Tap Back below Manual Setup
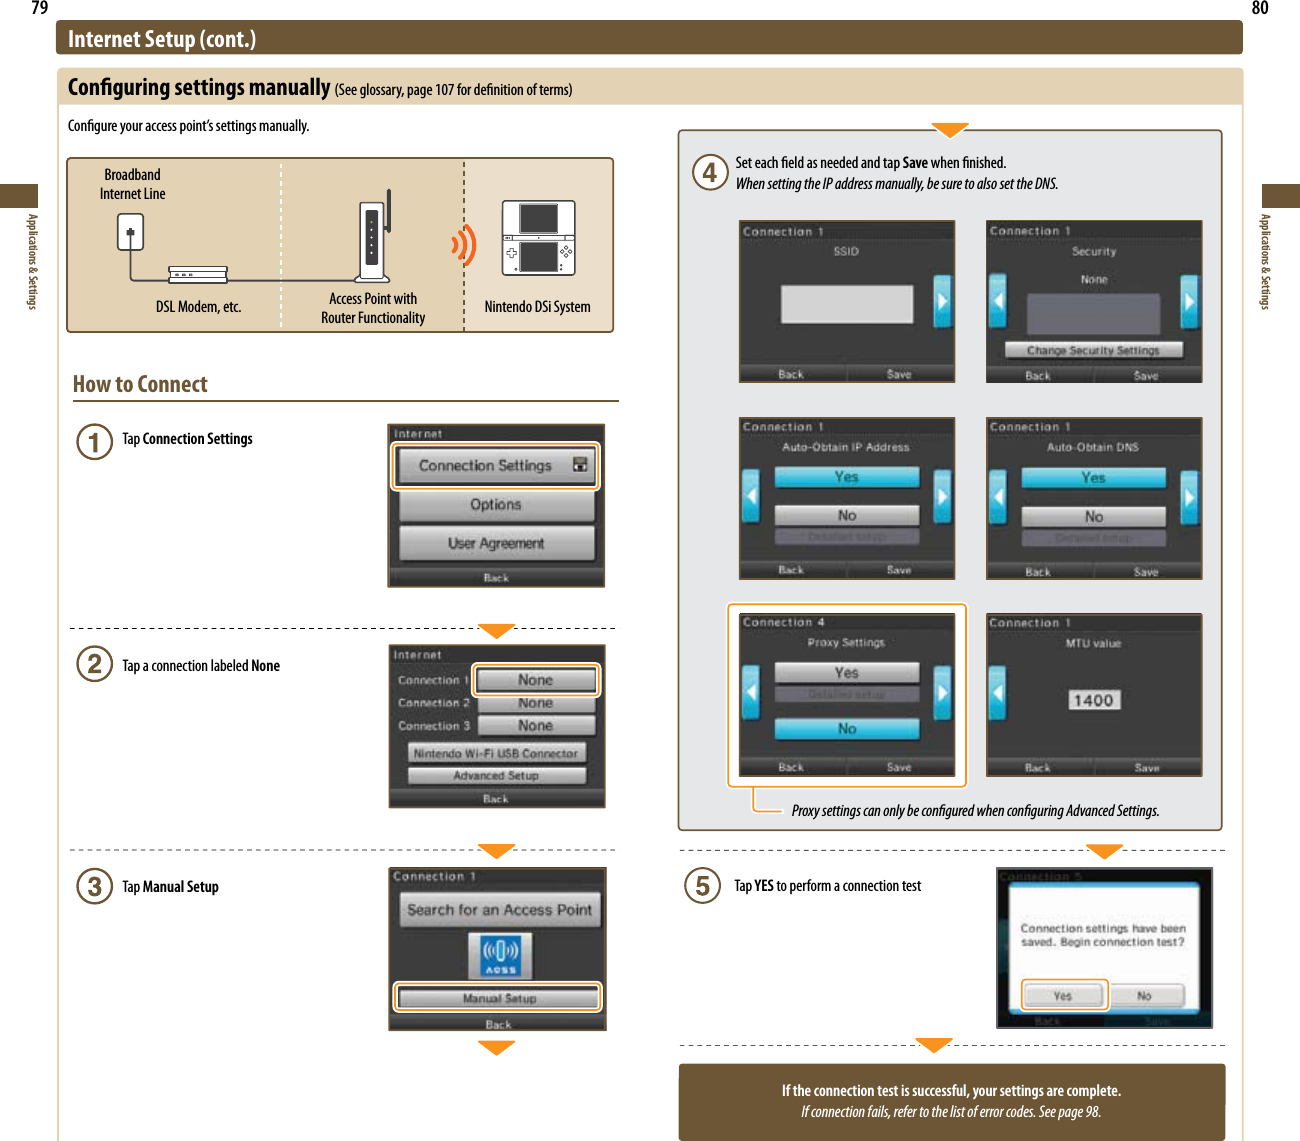The height and width of the screenshot is (1141, 1300). [x=498, y=1024]
